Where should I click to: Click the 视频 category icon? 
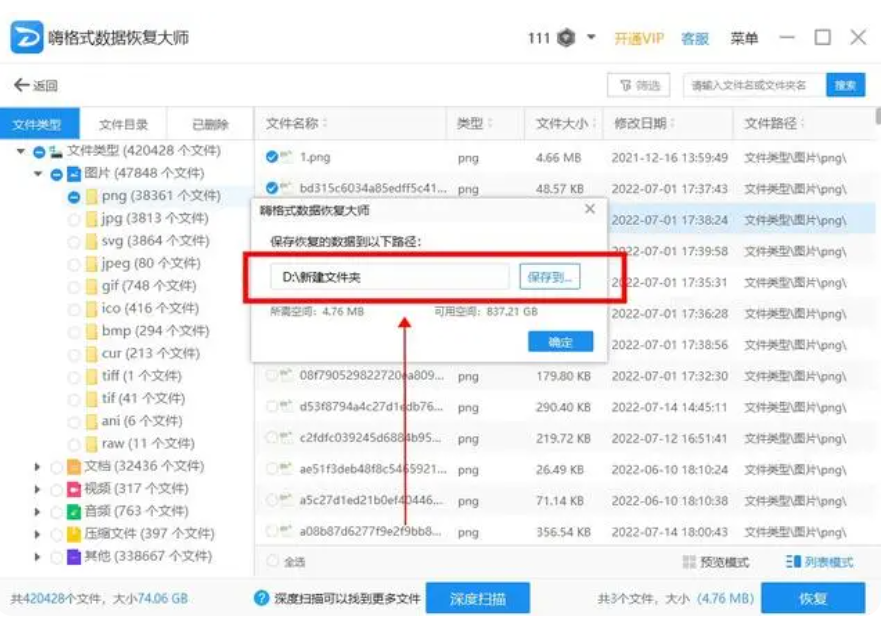pyautogui.click(x=74, y=489)
